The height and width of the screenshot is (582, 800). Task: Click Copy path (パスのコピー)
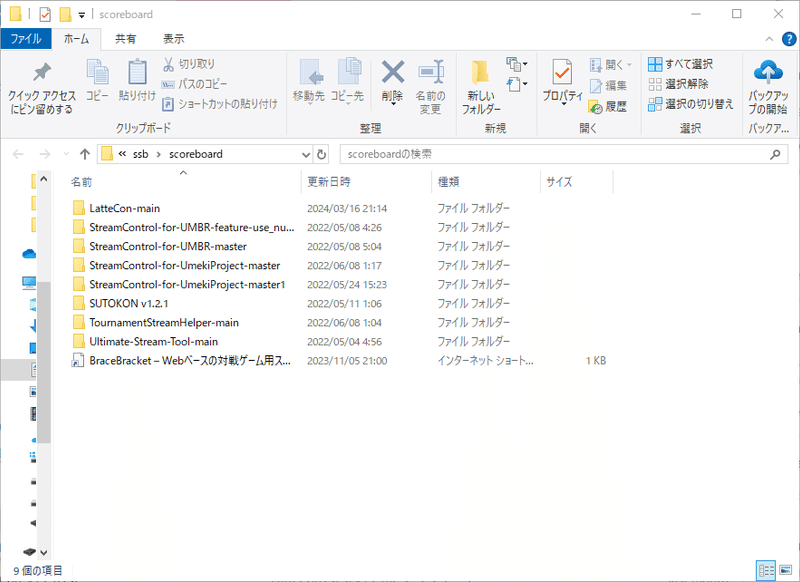(x=194, y=84)
